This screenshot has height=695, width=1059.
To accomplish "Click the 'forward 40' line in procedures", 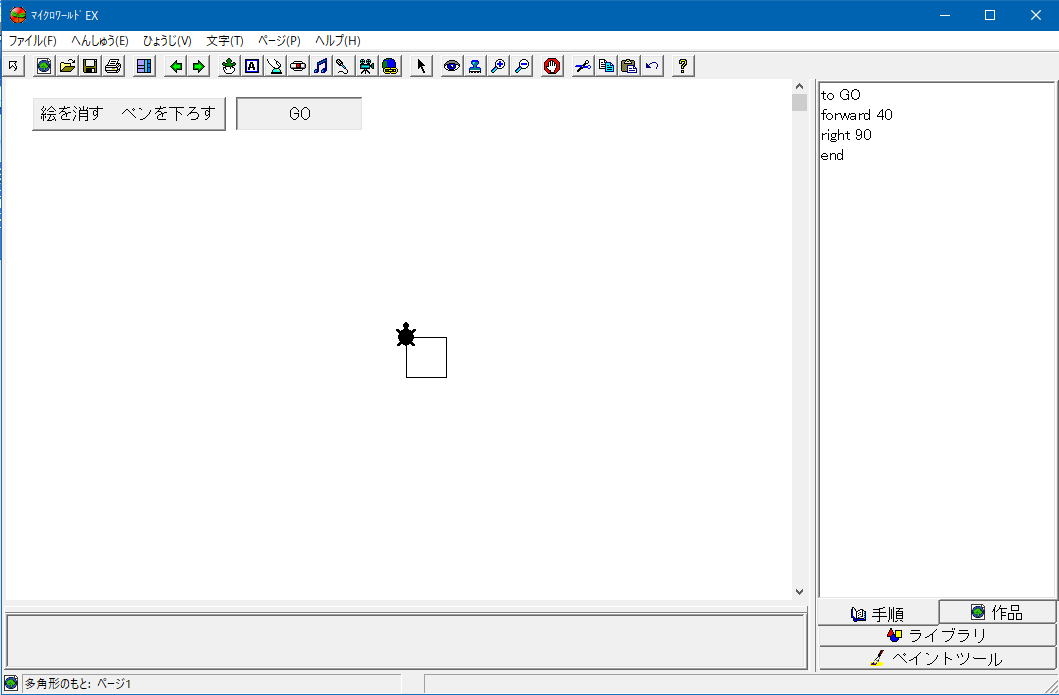I will [x=856, y=115].
